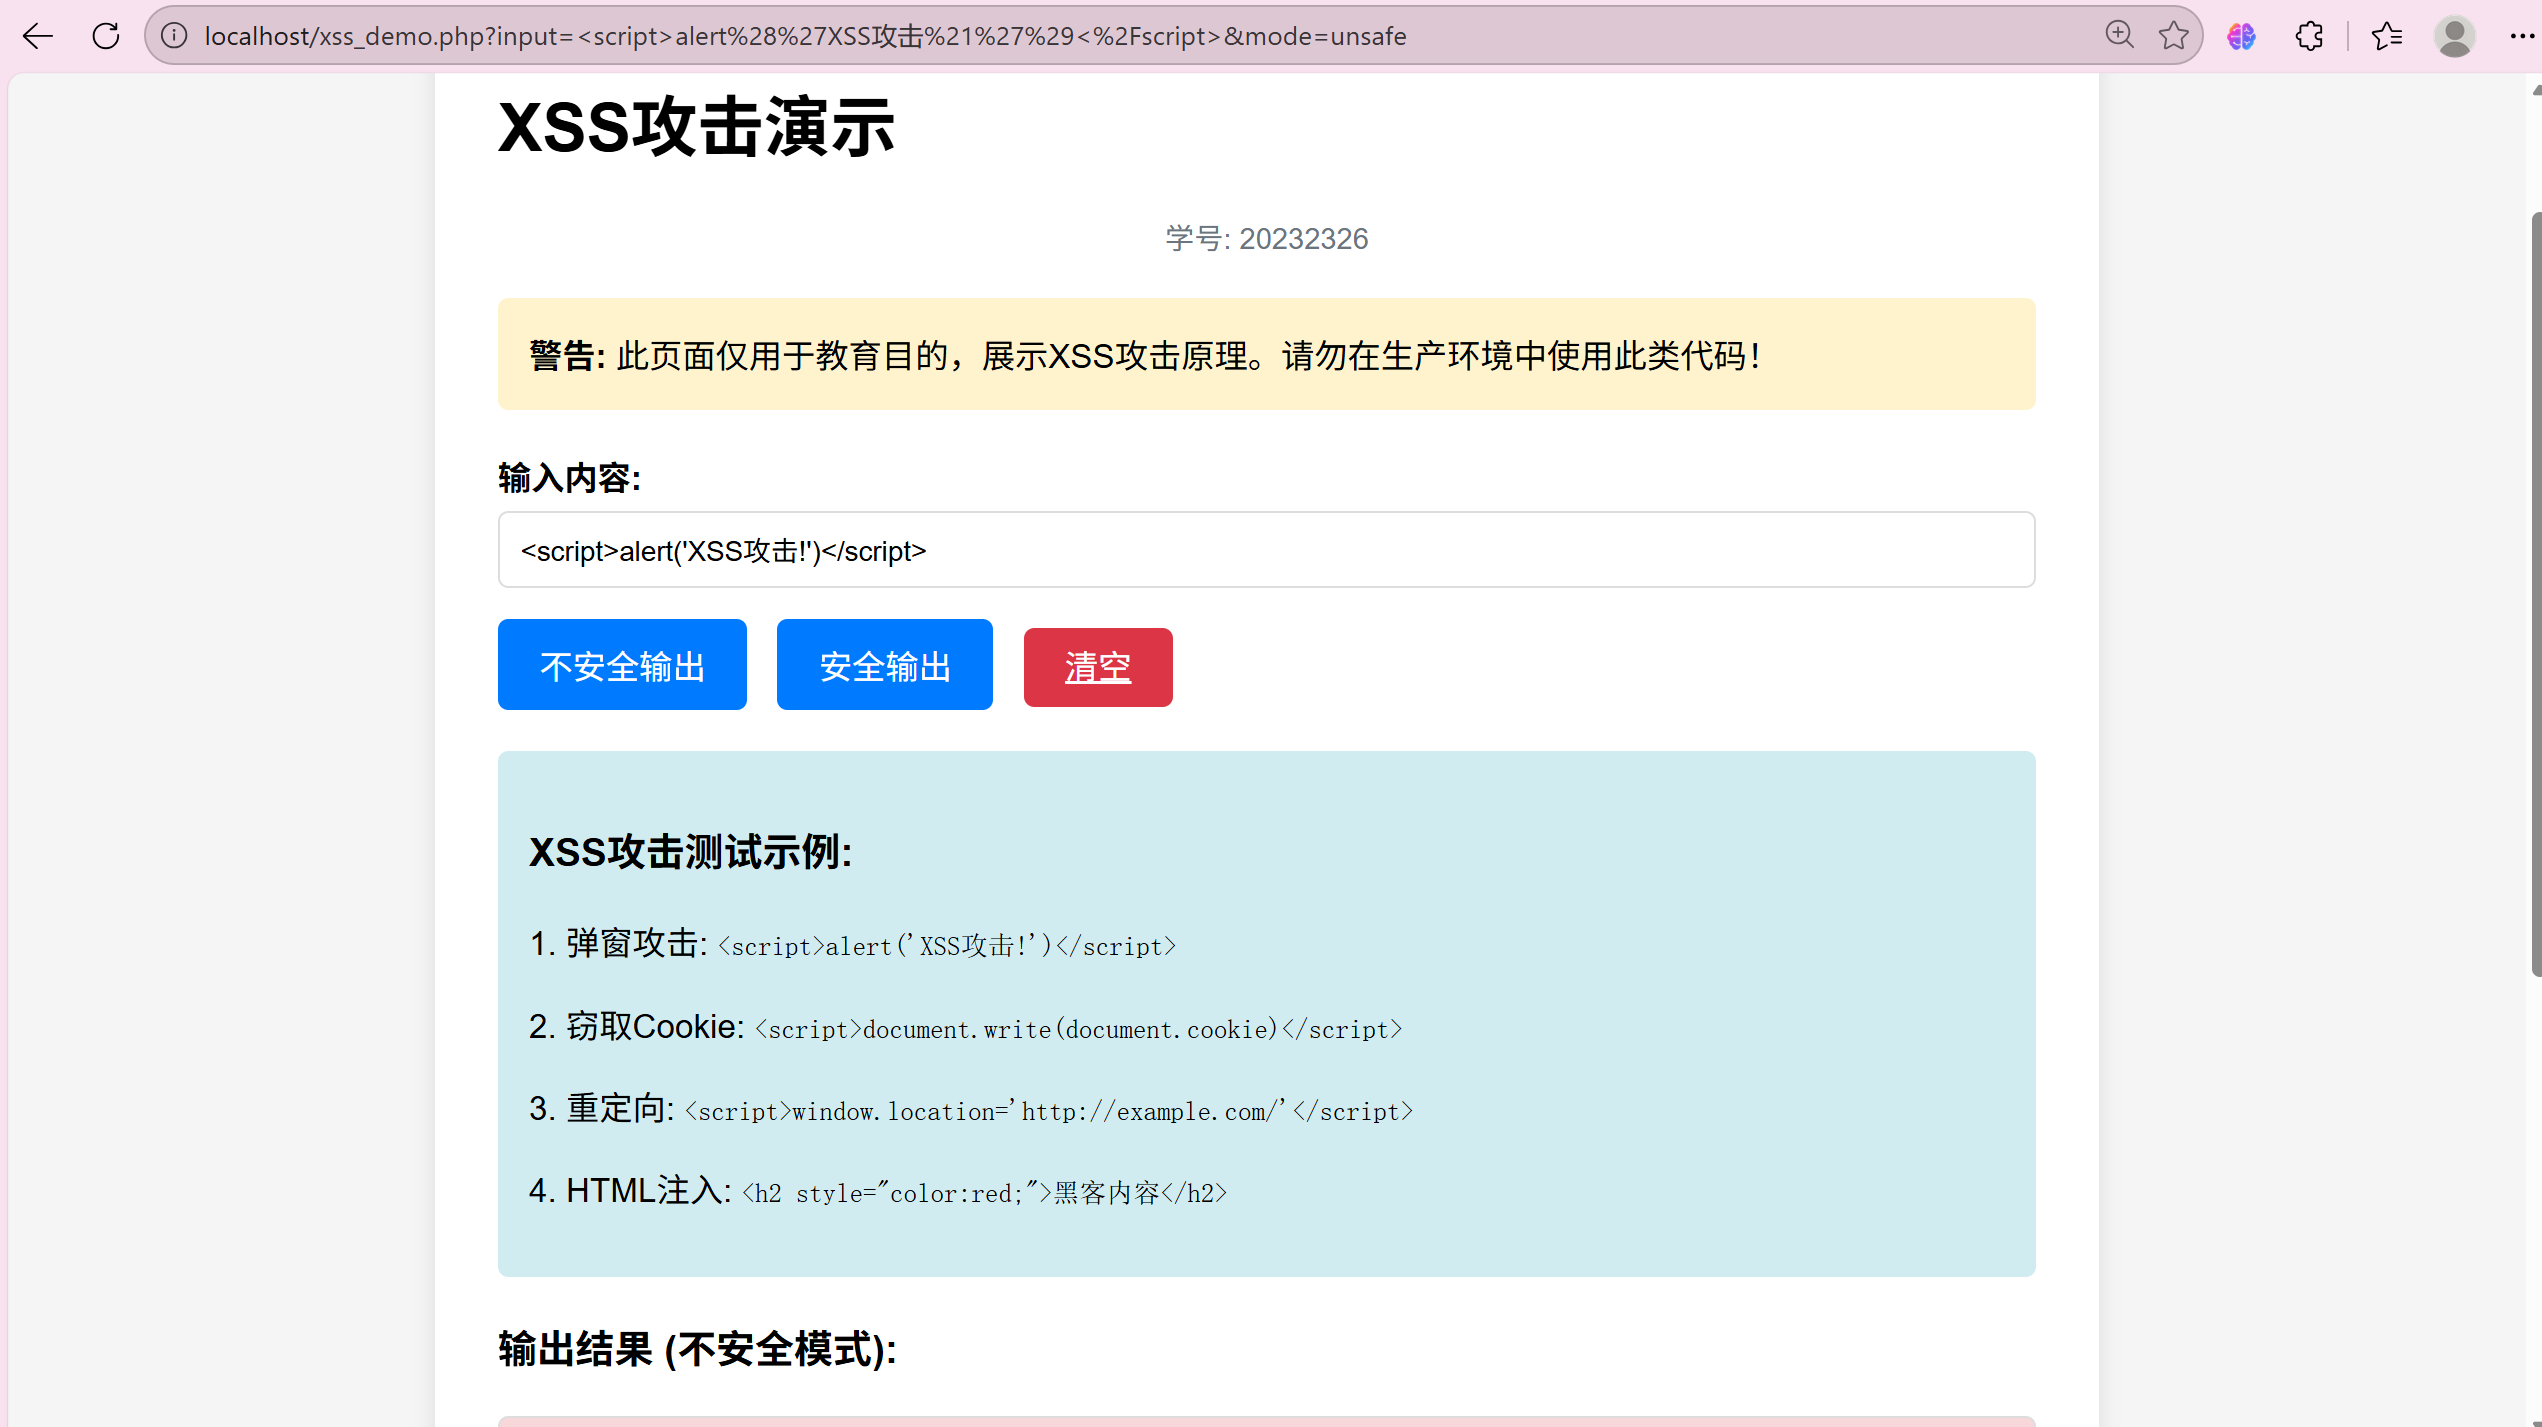This screenshot has height=1427, width=2542.
Task: Open the browser extensions puzzle icon
Action: (2309, 37)
